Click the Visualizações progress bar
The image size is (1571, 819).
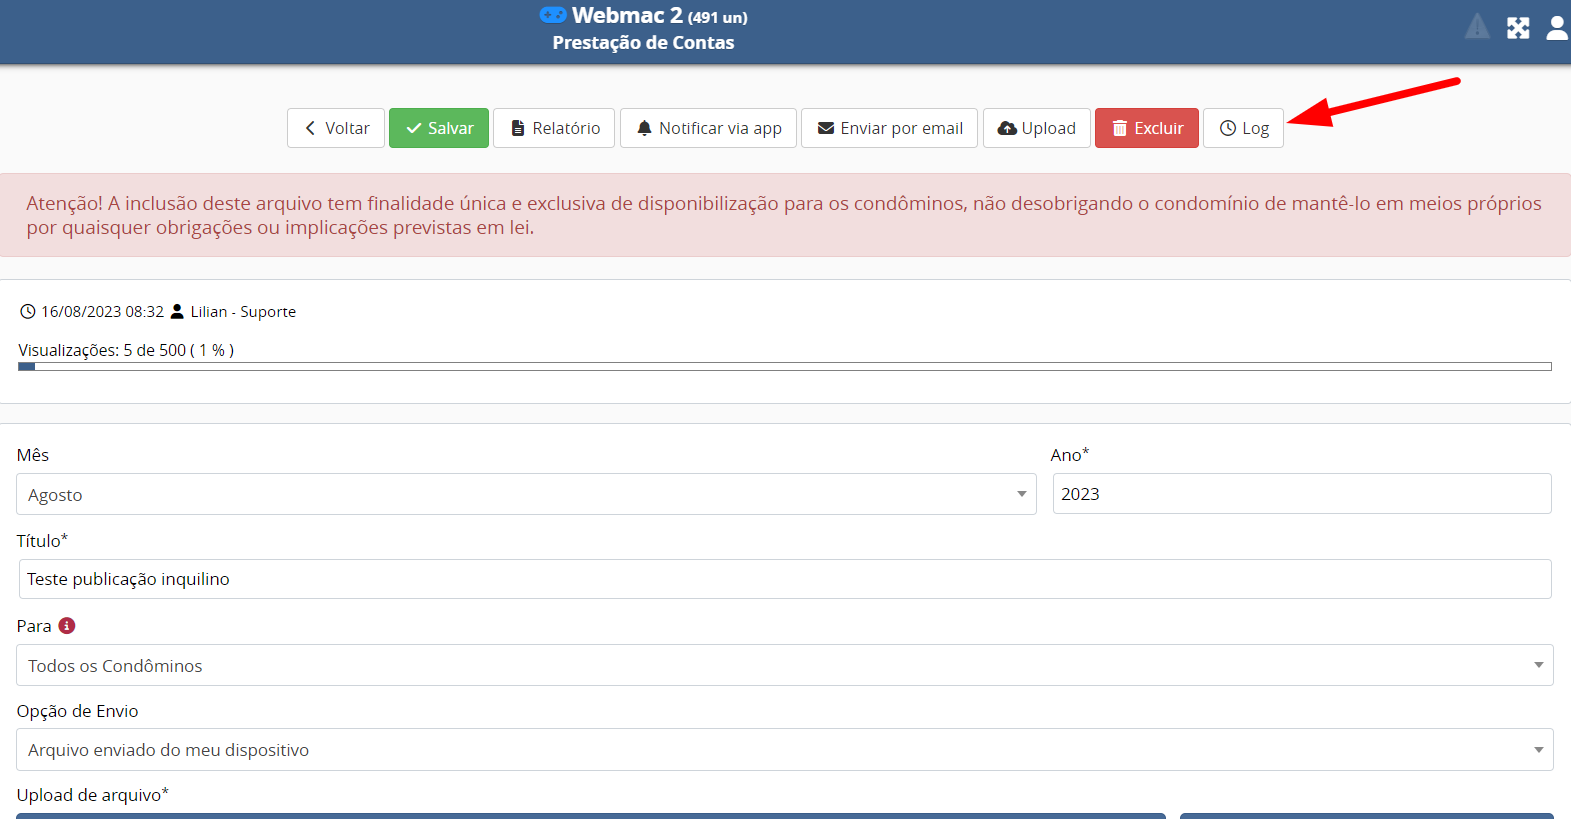tap(784, 367)
